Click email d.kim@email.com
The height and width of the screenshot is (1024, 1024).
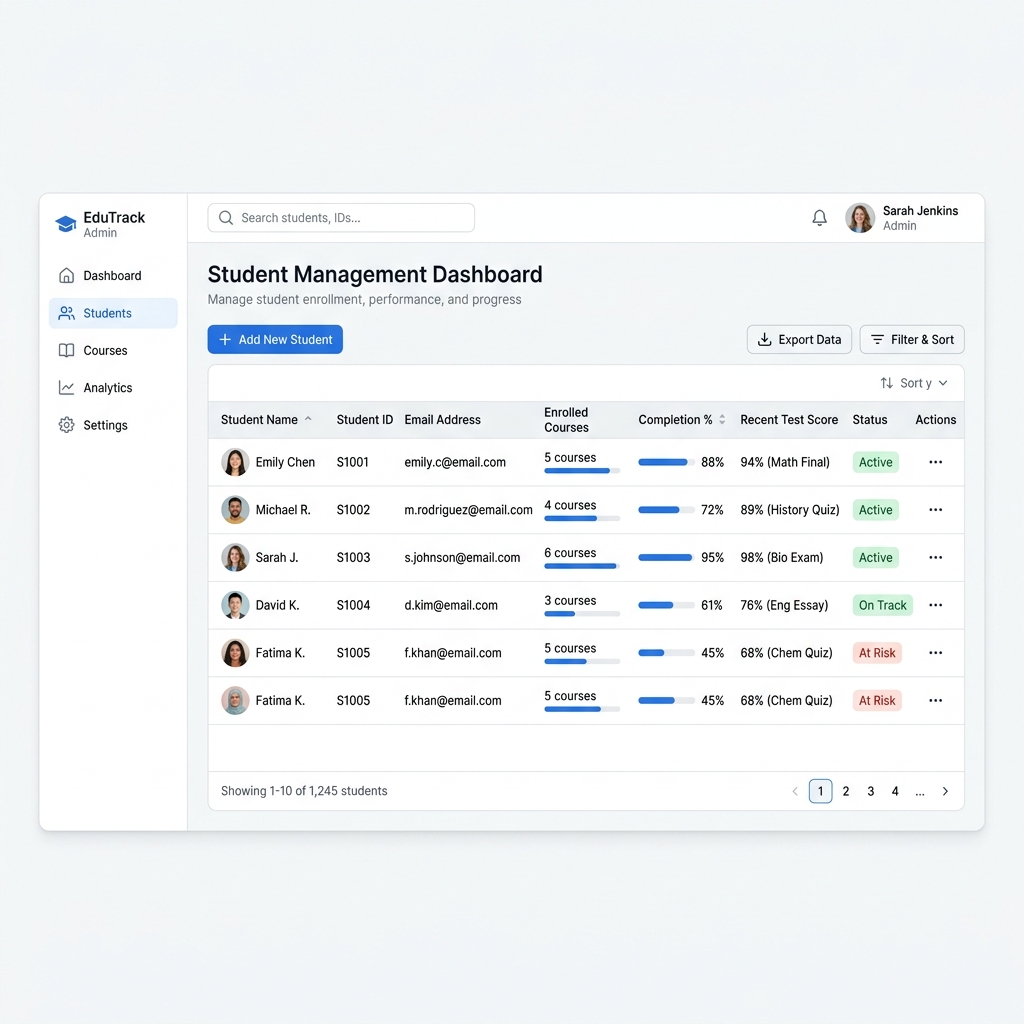click(451, 605)
